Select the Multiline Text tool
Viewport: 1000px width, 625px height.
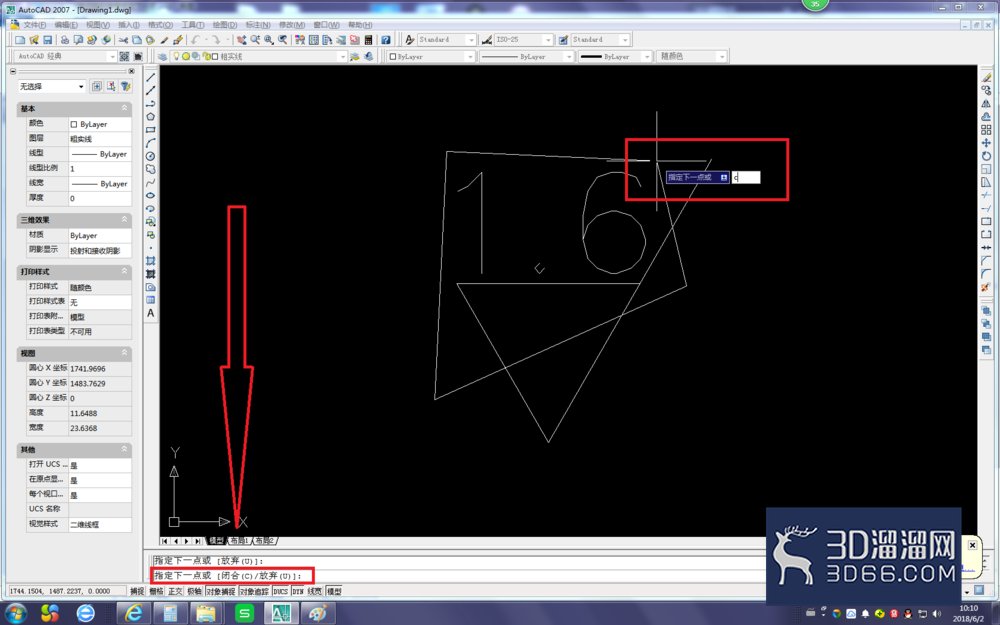(151, 313)
